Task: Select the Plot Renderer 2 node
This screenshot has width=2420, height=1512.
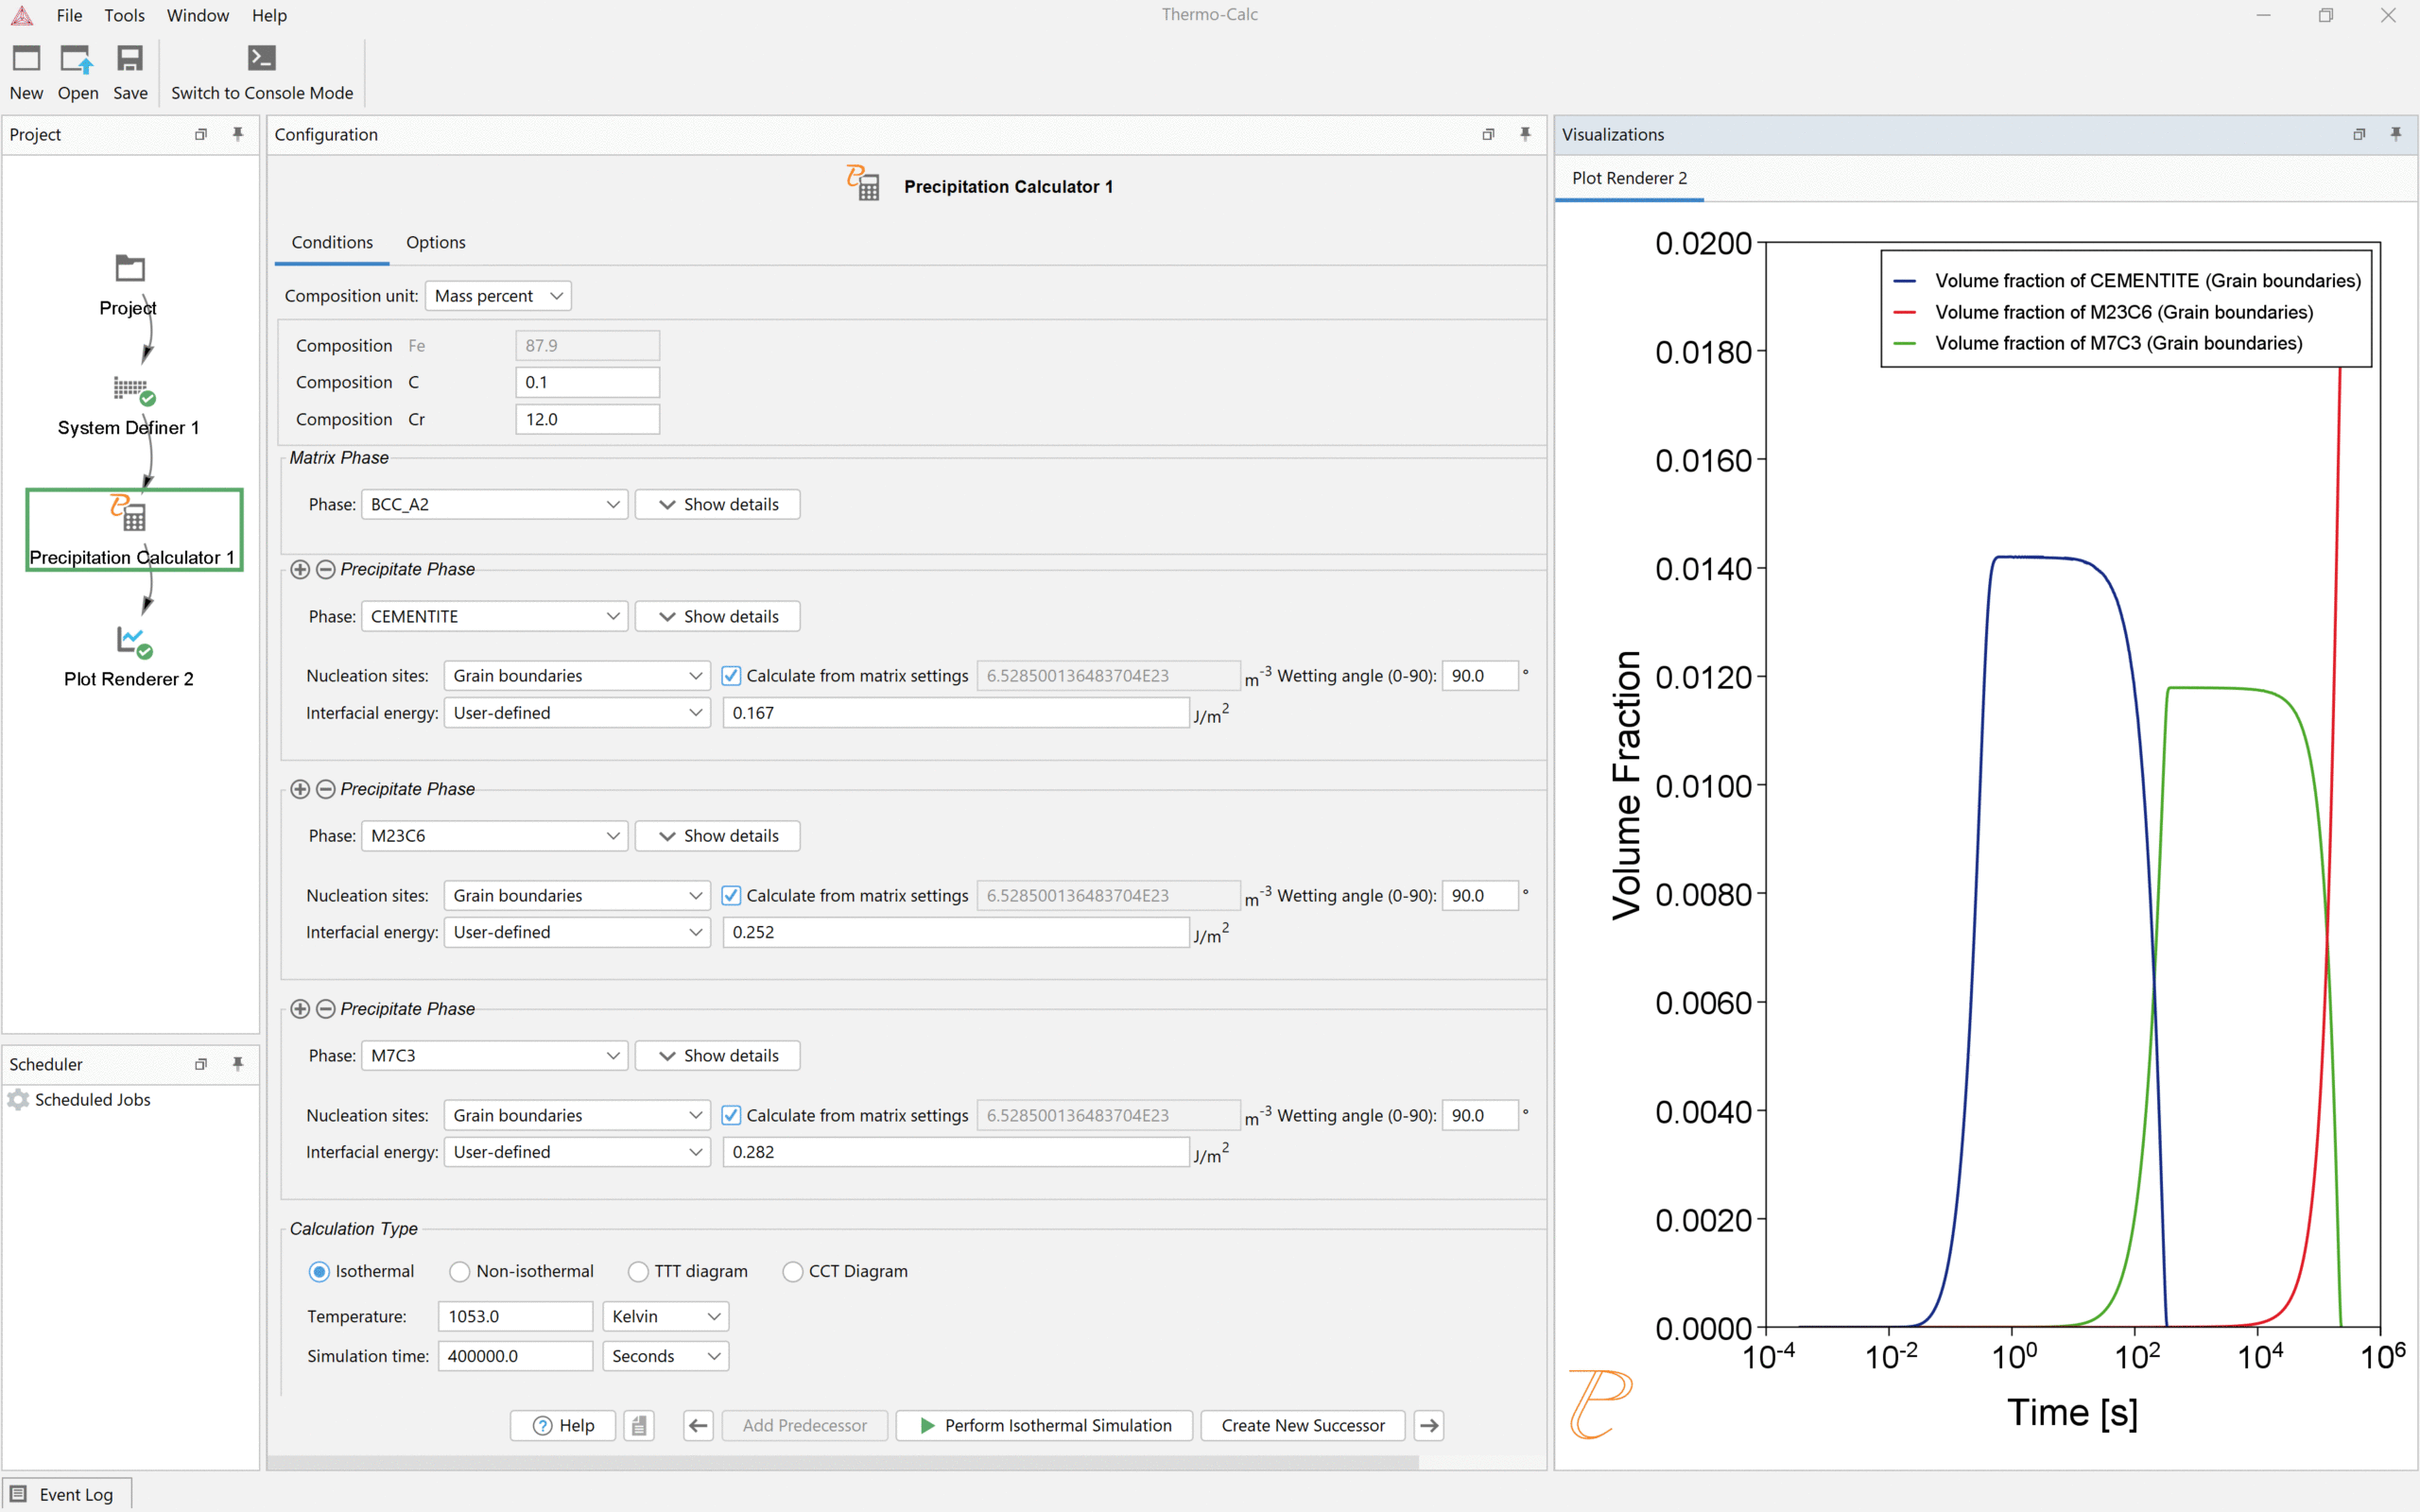Action: [133, 641]
